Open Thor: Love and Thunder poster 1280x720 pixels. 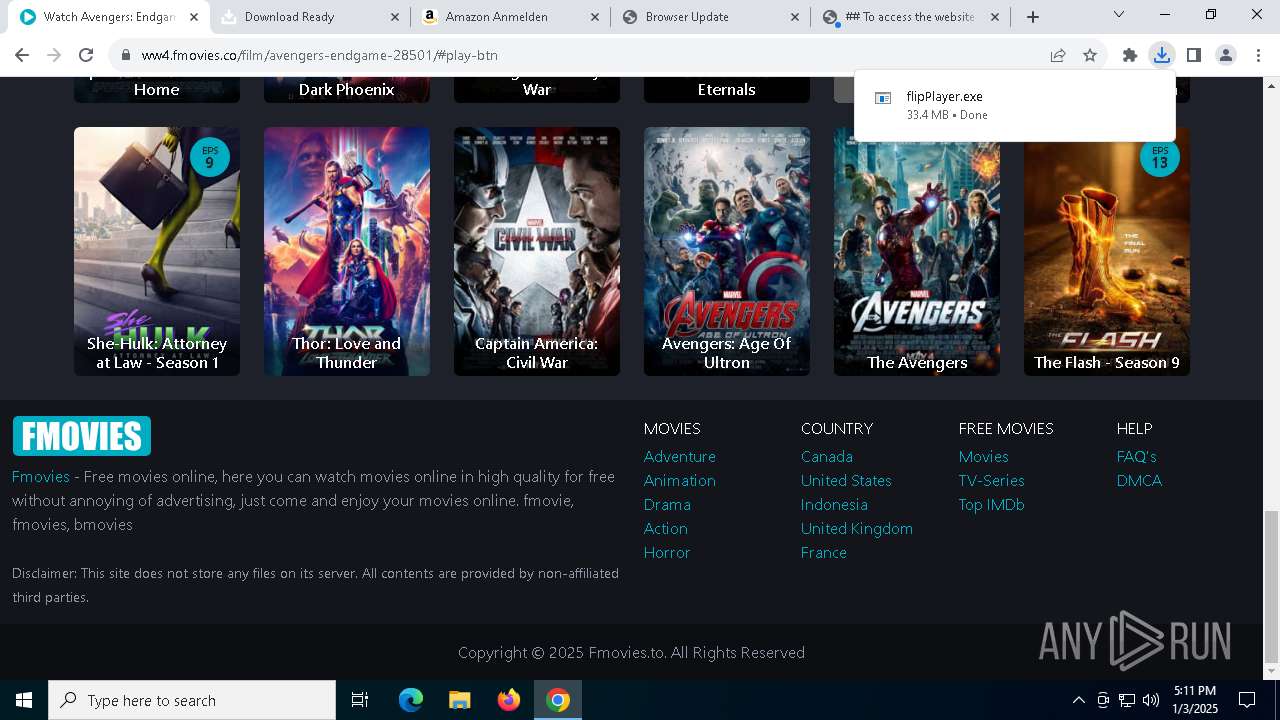[x=347, y=251]
